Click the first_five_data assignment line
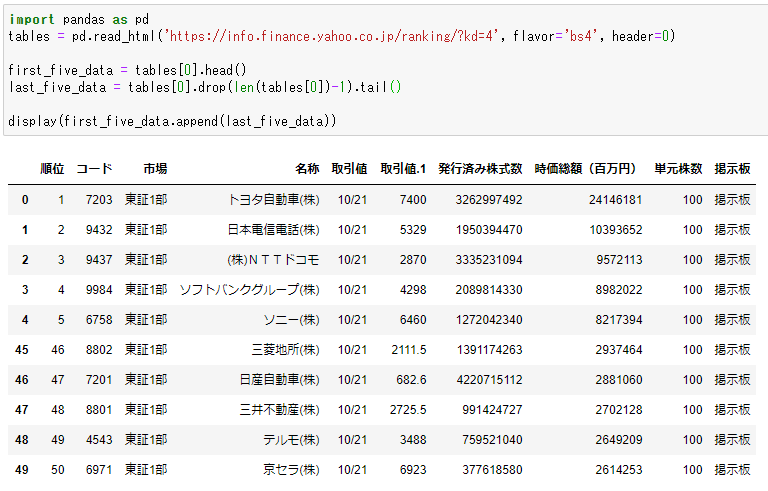This screenshot has height=491, width=768. click(127, 70)
